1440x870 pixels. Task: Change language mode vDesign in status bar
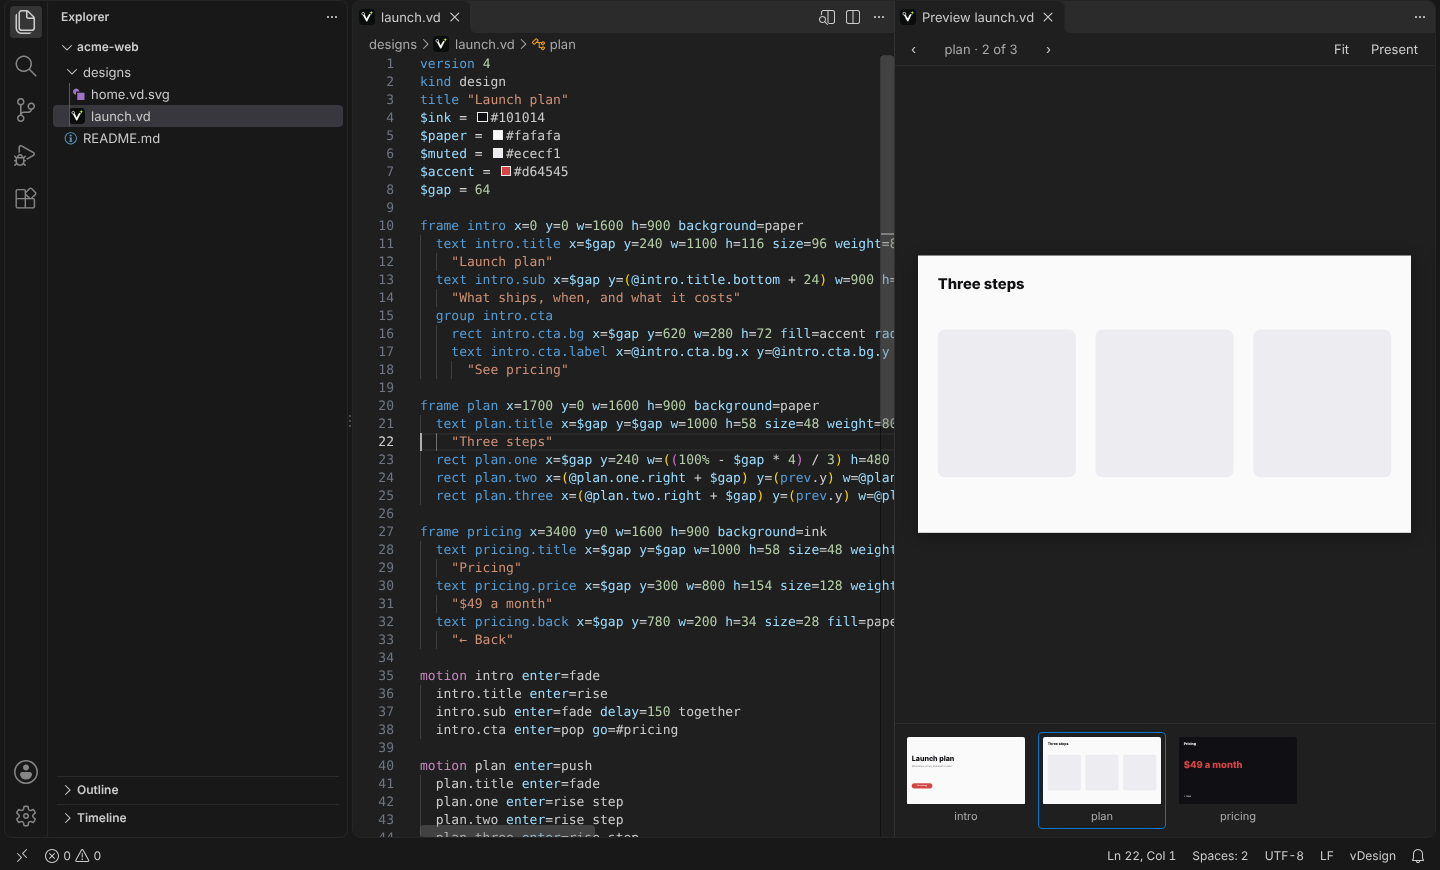point(1373,856)
